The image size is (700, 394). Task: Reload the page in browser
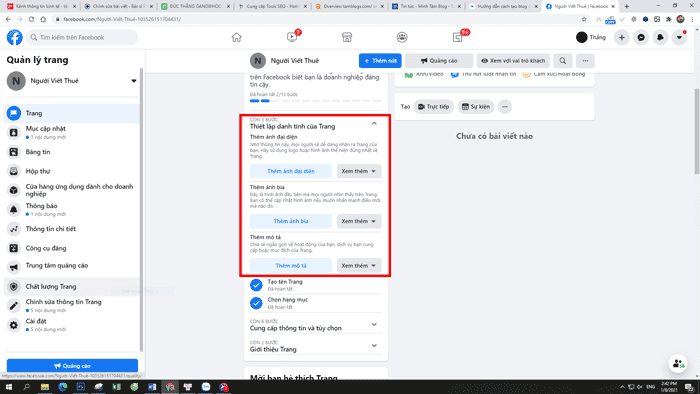pos(31,19)
